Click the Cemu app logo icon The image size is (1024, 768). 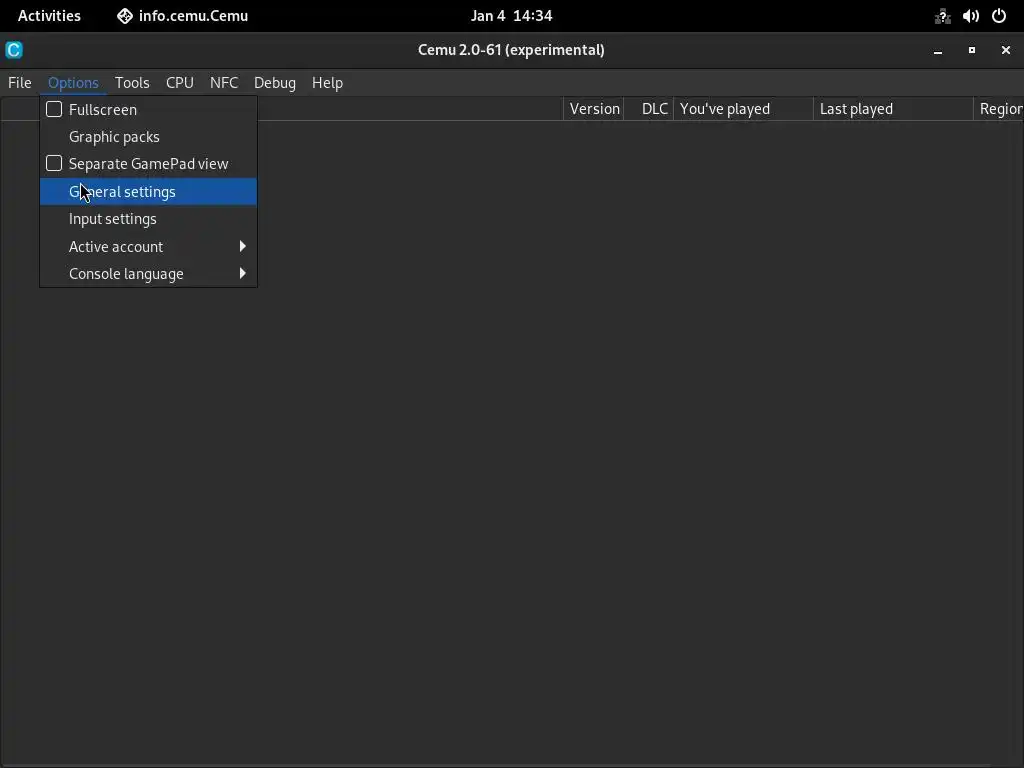[14, 50]
